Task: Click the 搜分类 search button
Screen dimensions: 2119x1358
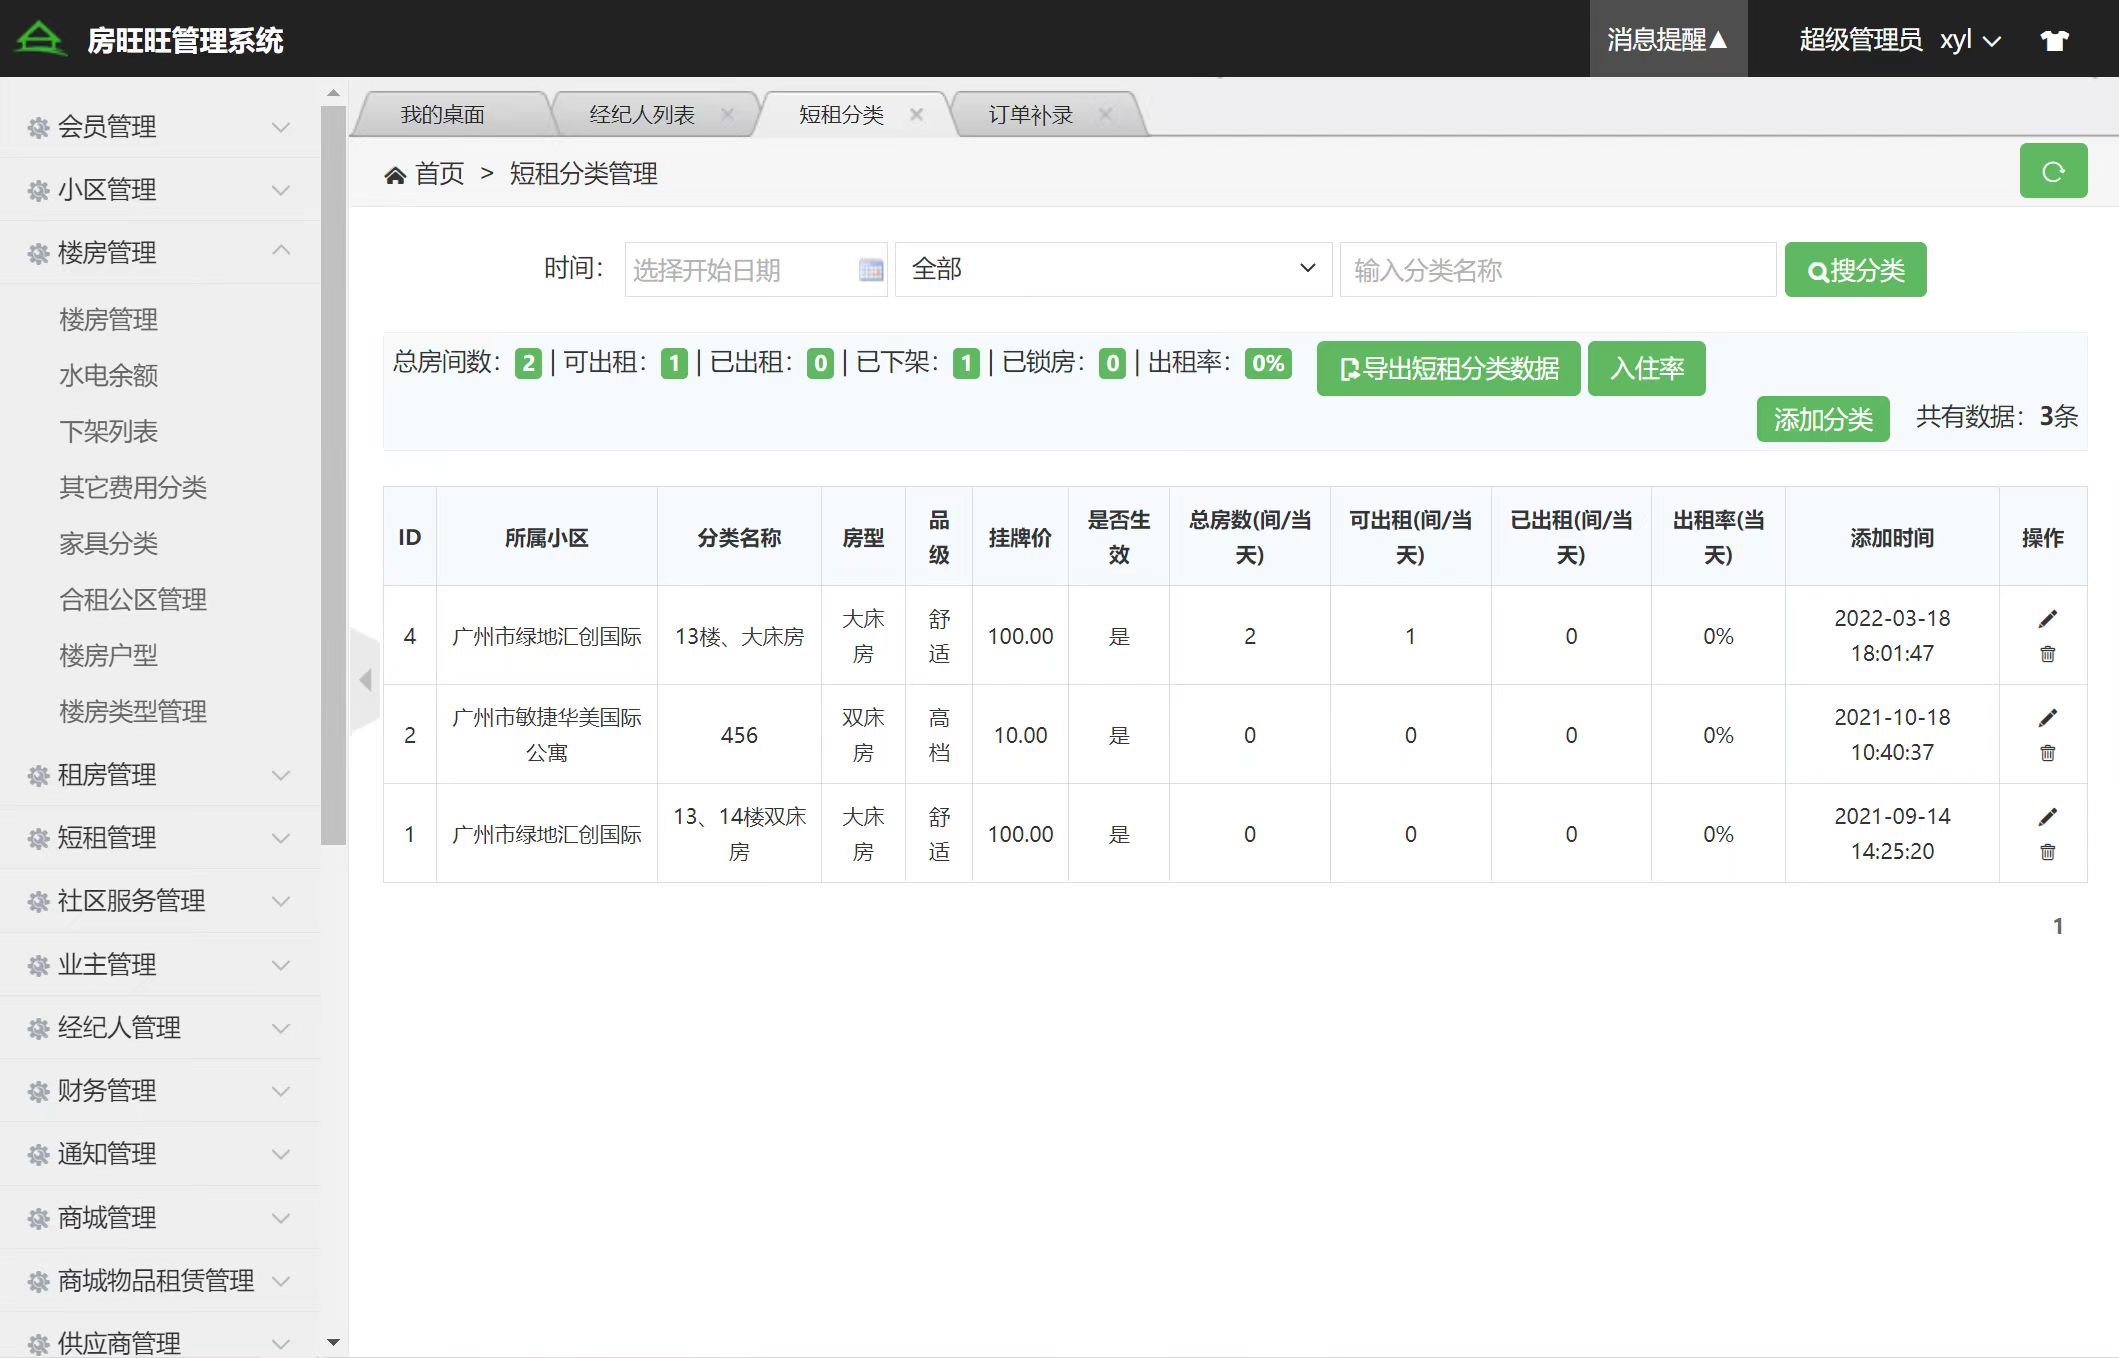Action: click(1855, 270)
